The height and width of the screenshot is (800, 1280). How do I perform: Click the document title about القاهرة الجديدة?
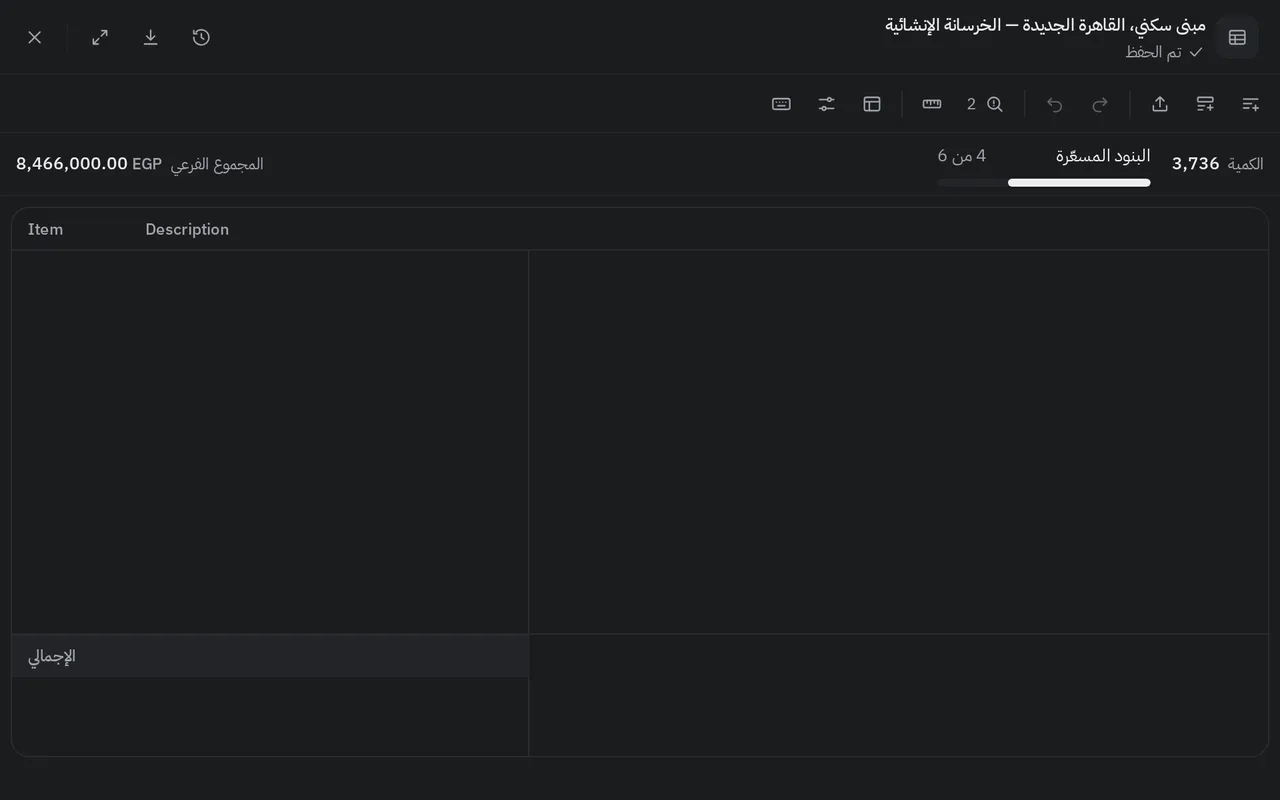[x=1045, y=24]
